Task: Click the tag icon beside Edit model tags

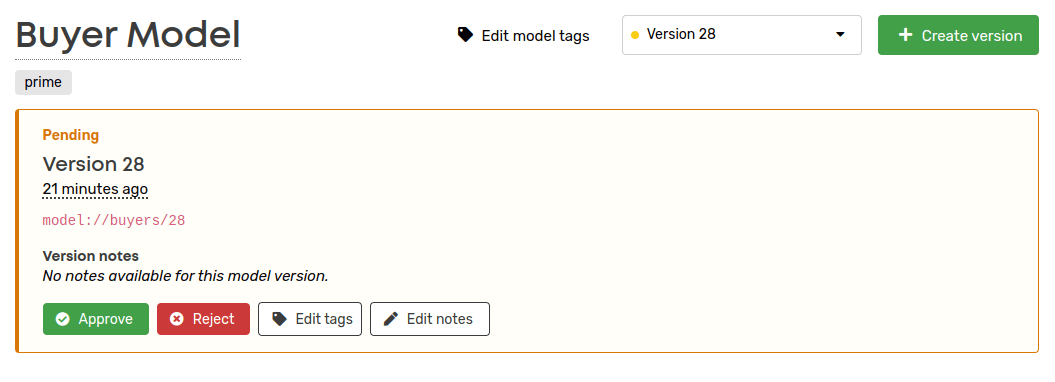Action: click(466, 35)
